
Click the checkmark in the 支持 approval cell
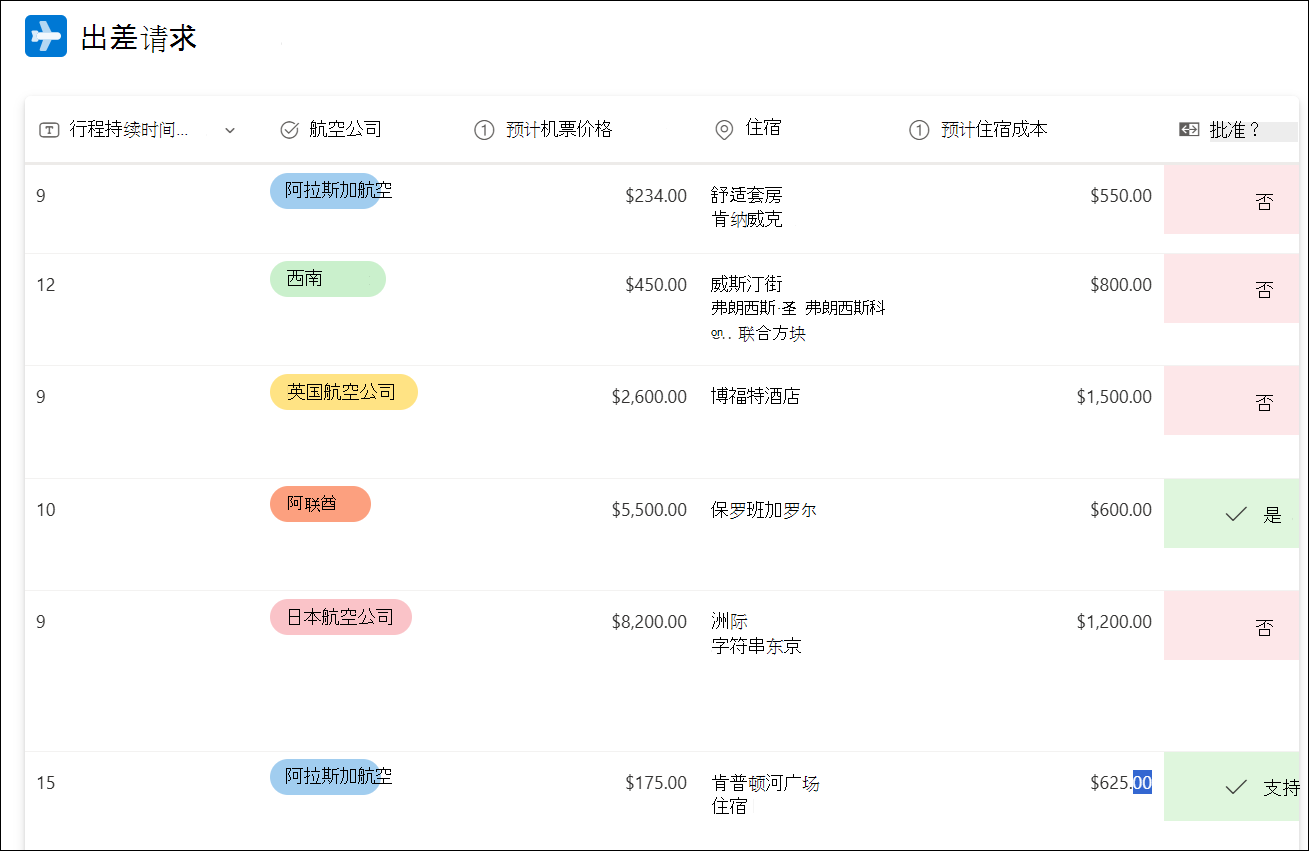1236,787
